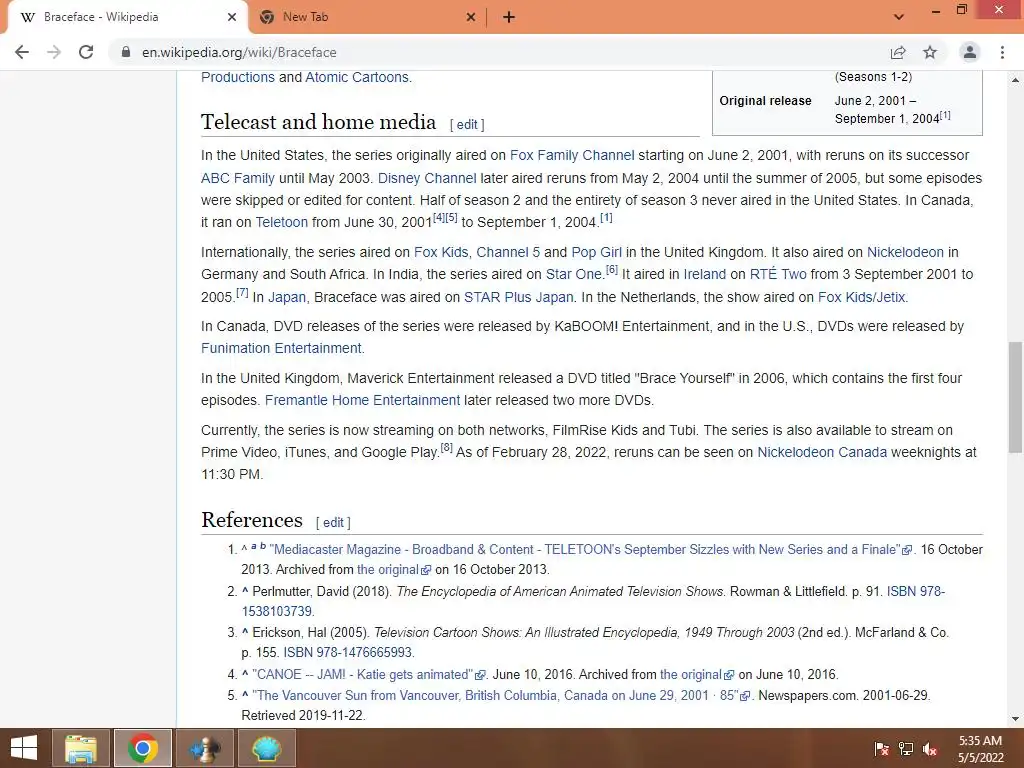
Task: Close the New Tab tab
Action: pos(471,17)
